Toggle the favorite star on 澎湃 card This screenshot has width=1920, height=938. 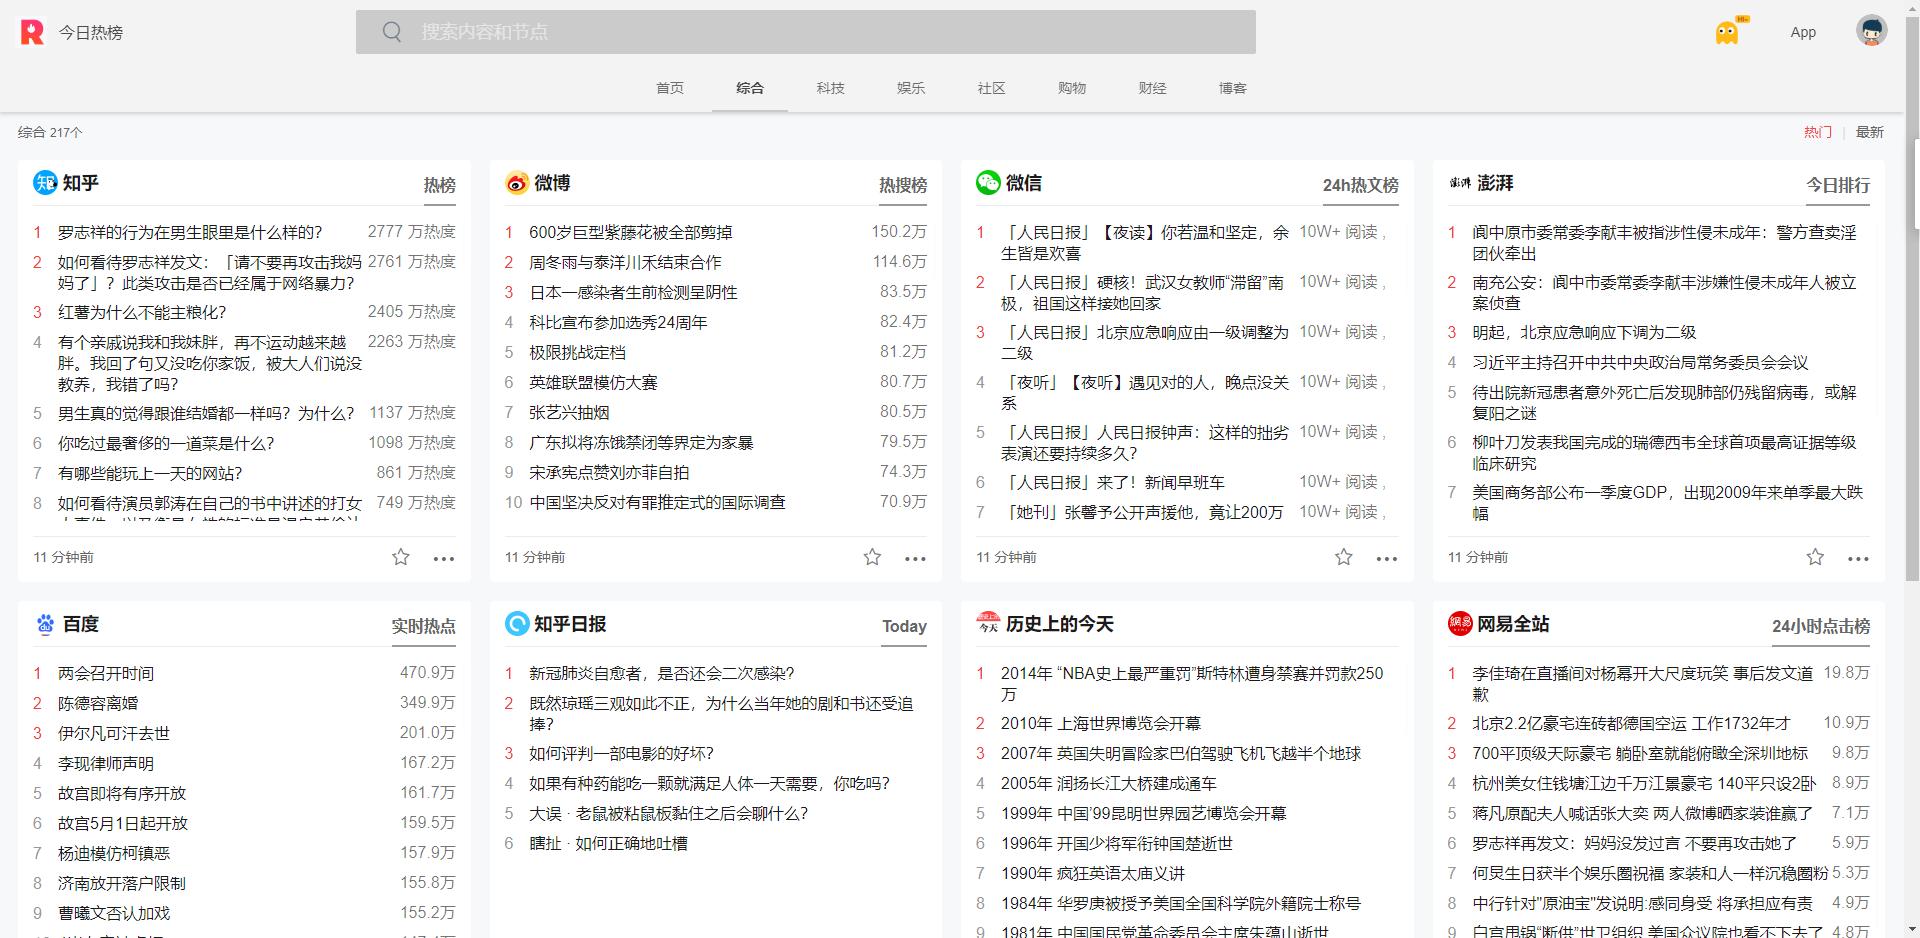pyautogui.click(x=1814, y=557)
